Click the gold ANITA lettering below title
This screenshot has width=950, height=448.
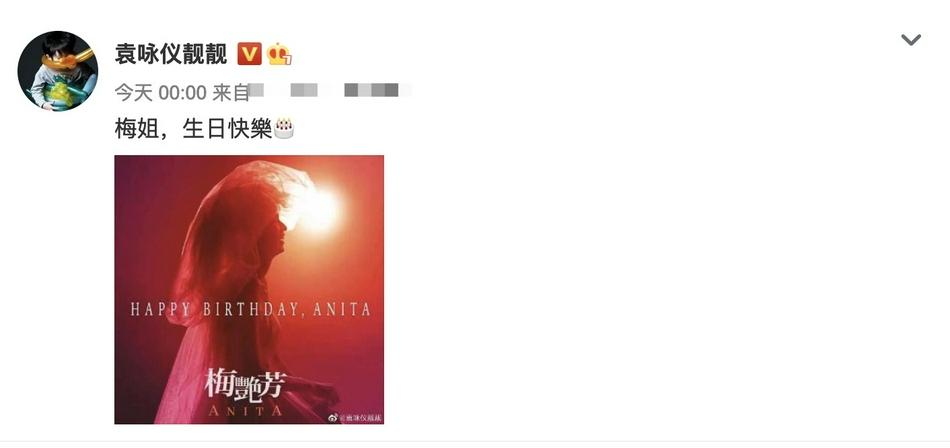245,410
